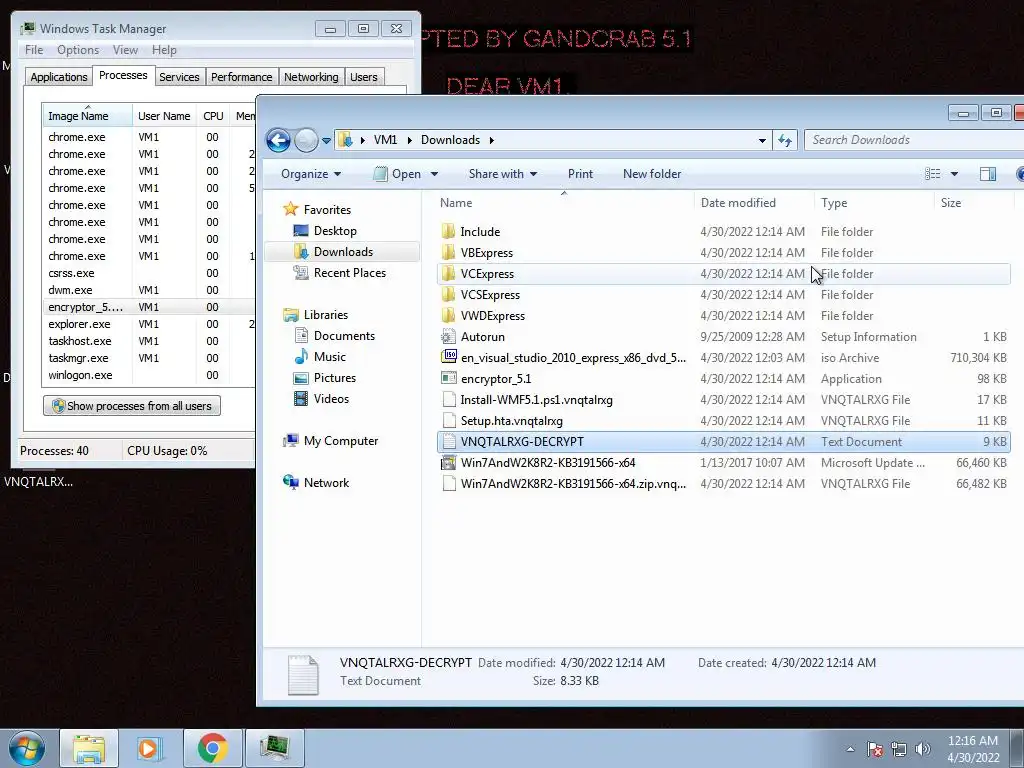Switch to the Networking tab
The image size is (1024, 768).
tap(311, 77)
